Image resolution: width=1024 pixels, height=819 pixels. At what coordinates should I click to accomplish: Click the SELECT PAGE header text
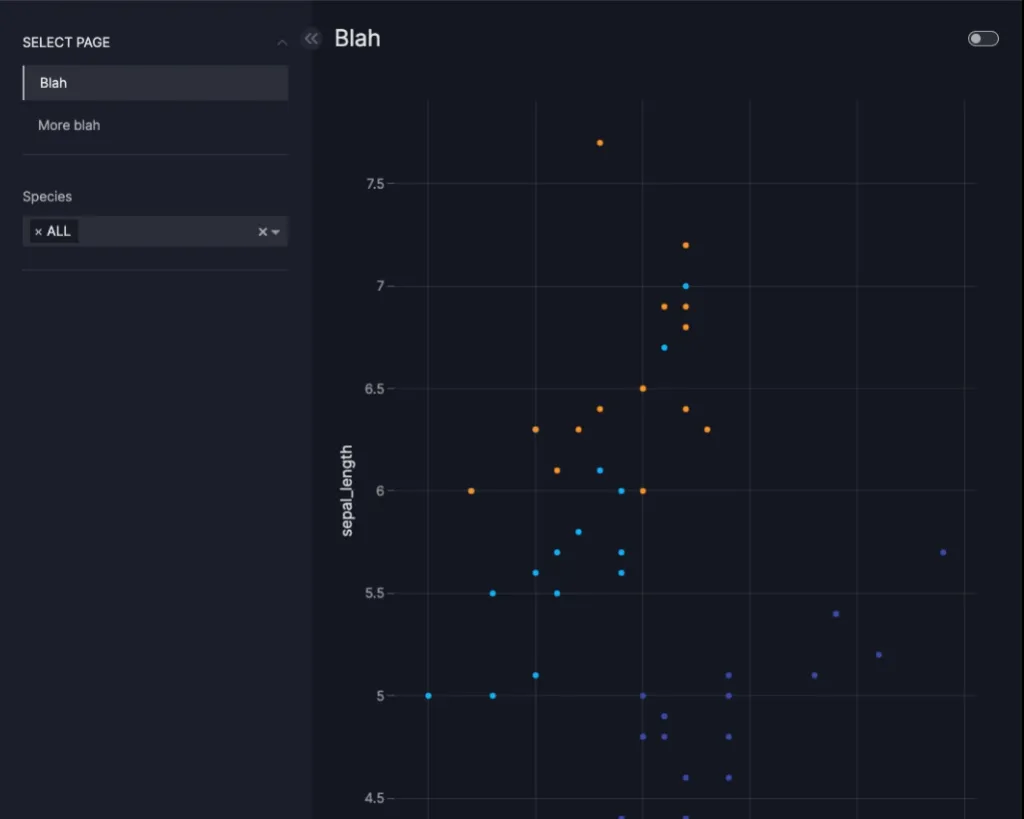click(x=66, y=42)
